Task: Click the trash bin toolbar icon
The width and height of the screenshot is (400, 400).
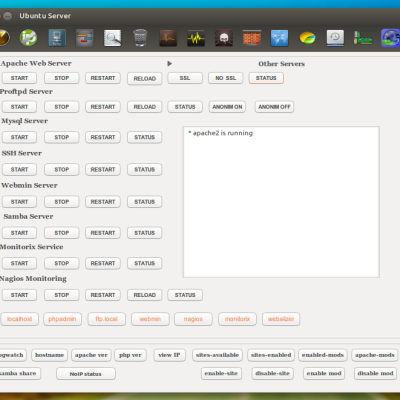Action: pos(140,38)
